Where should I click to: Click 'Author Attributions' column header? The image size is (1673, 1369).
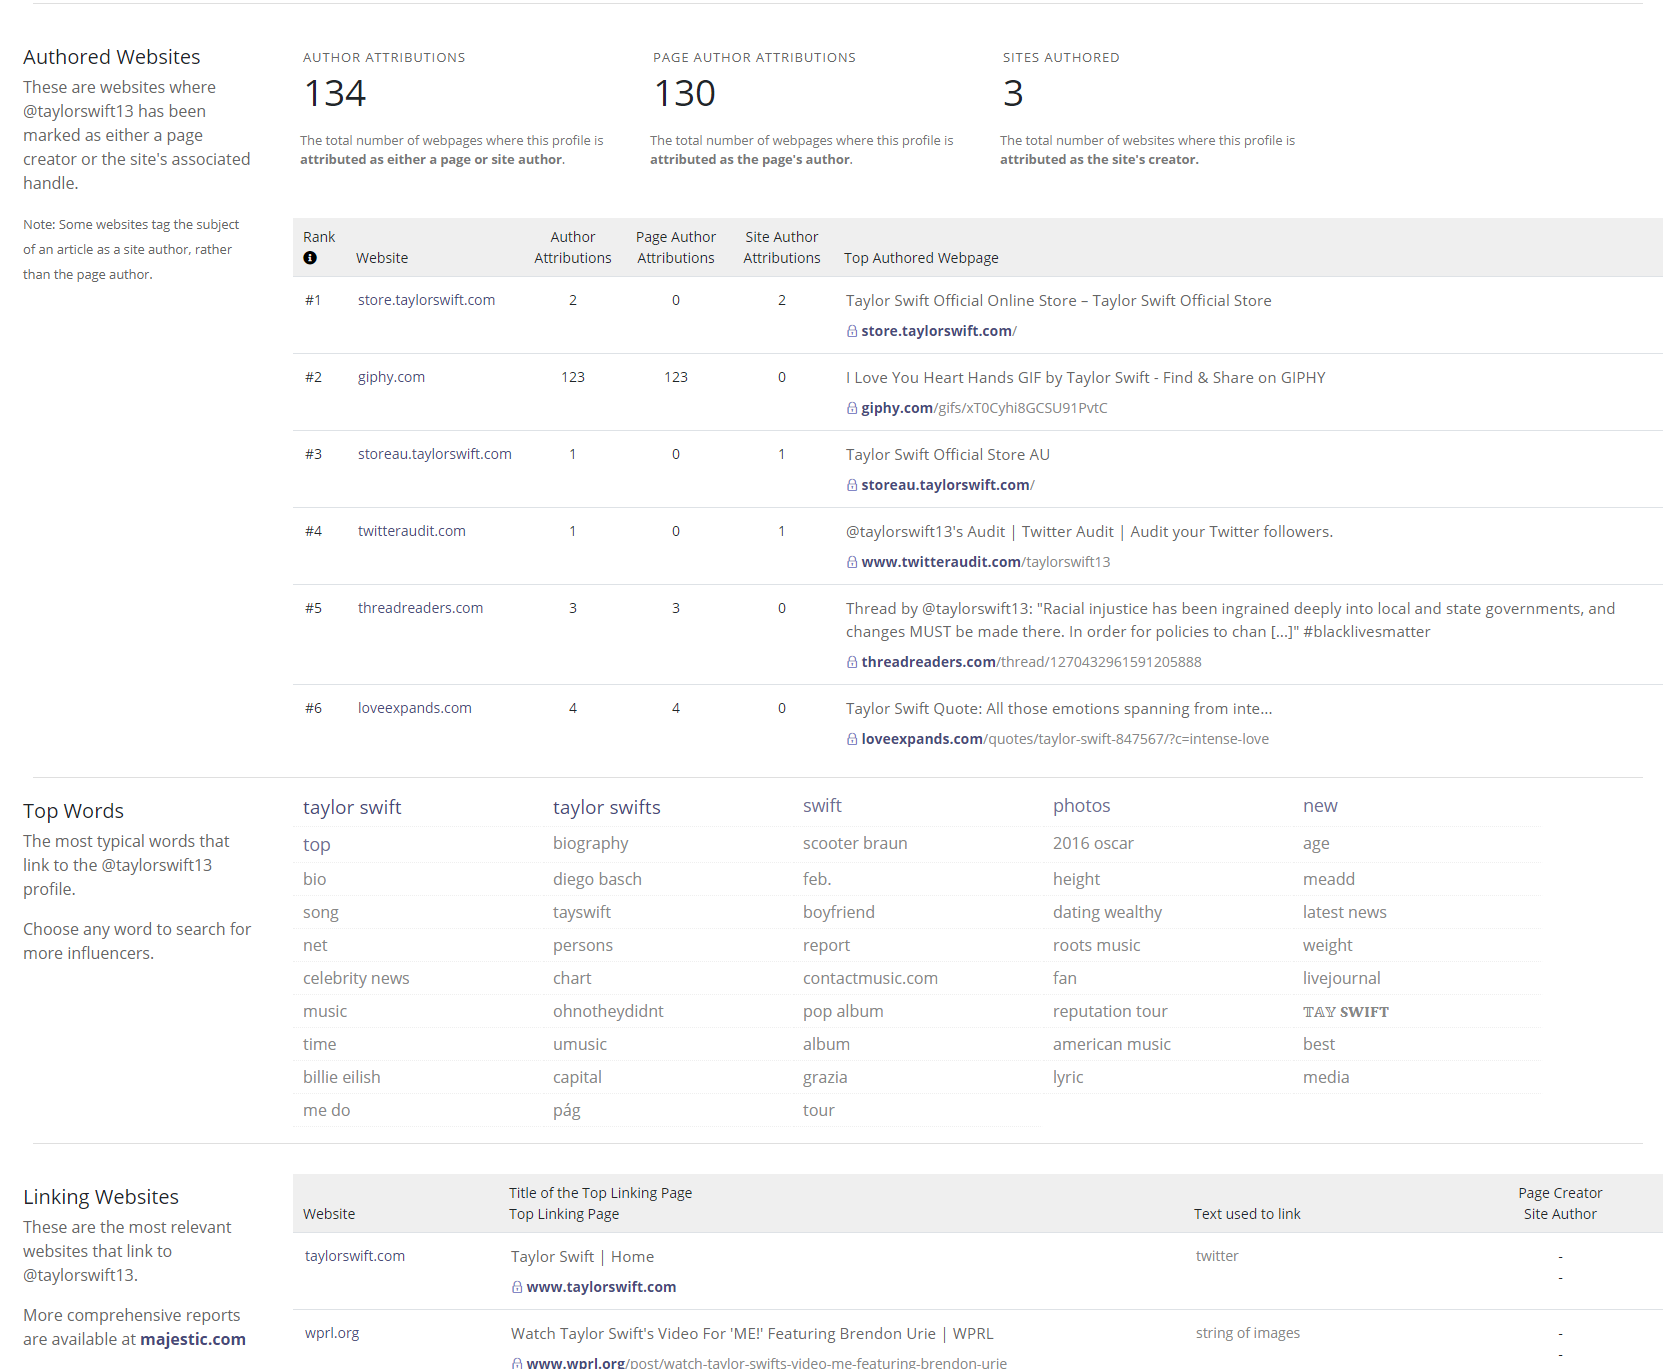tap(573, 247)
